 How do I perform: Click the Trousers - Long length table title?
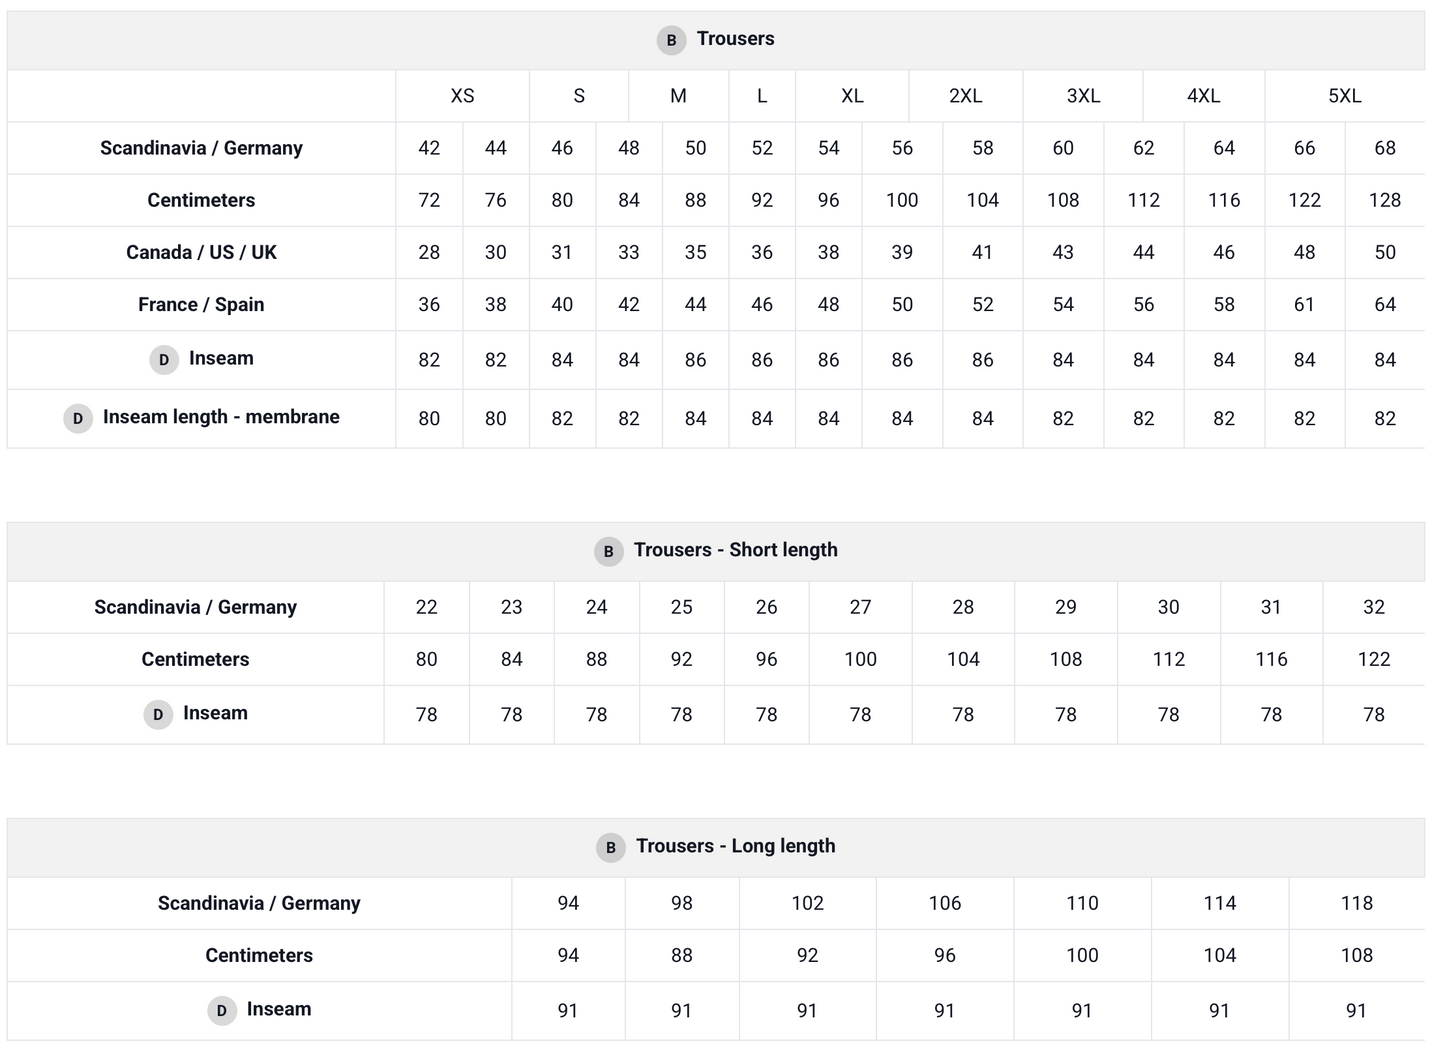pos(735,846)
